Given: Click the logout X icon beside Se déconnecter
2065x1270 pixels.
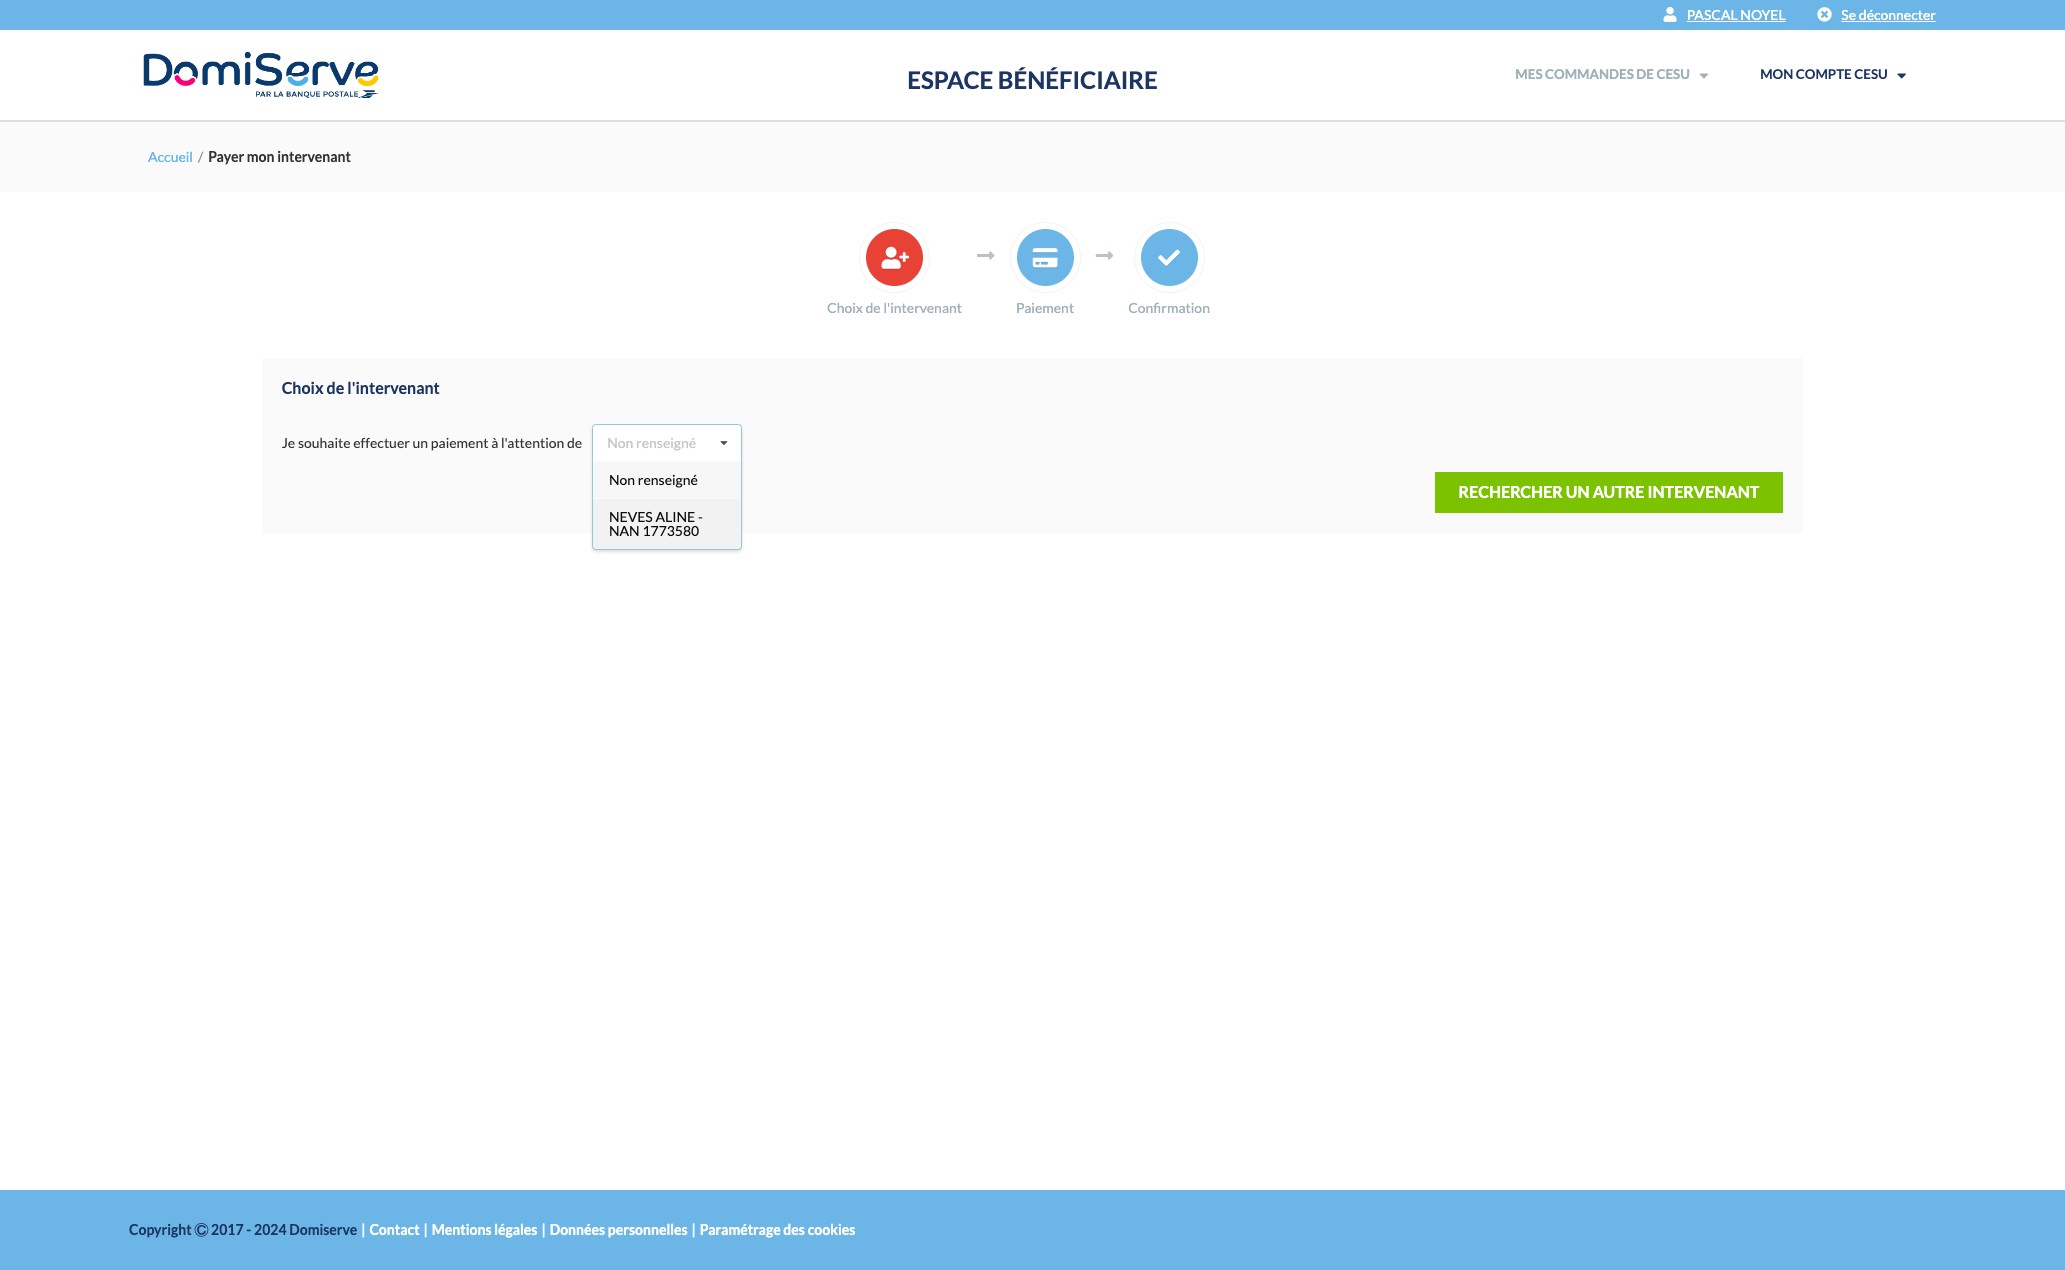Looking at the screenshot, I should (1824, 15).
